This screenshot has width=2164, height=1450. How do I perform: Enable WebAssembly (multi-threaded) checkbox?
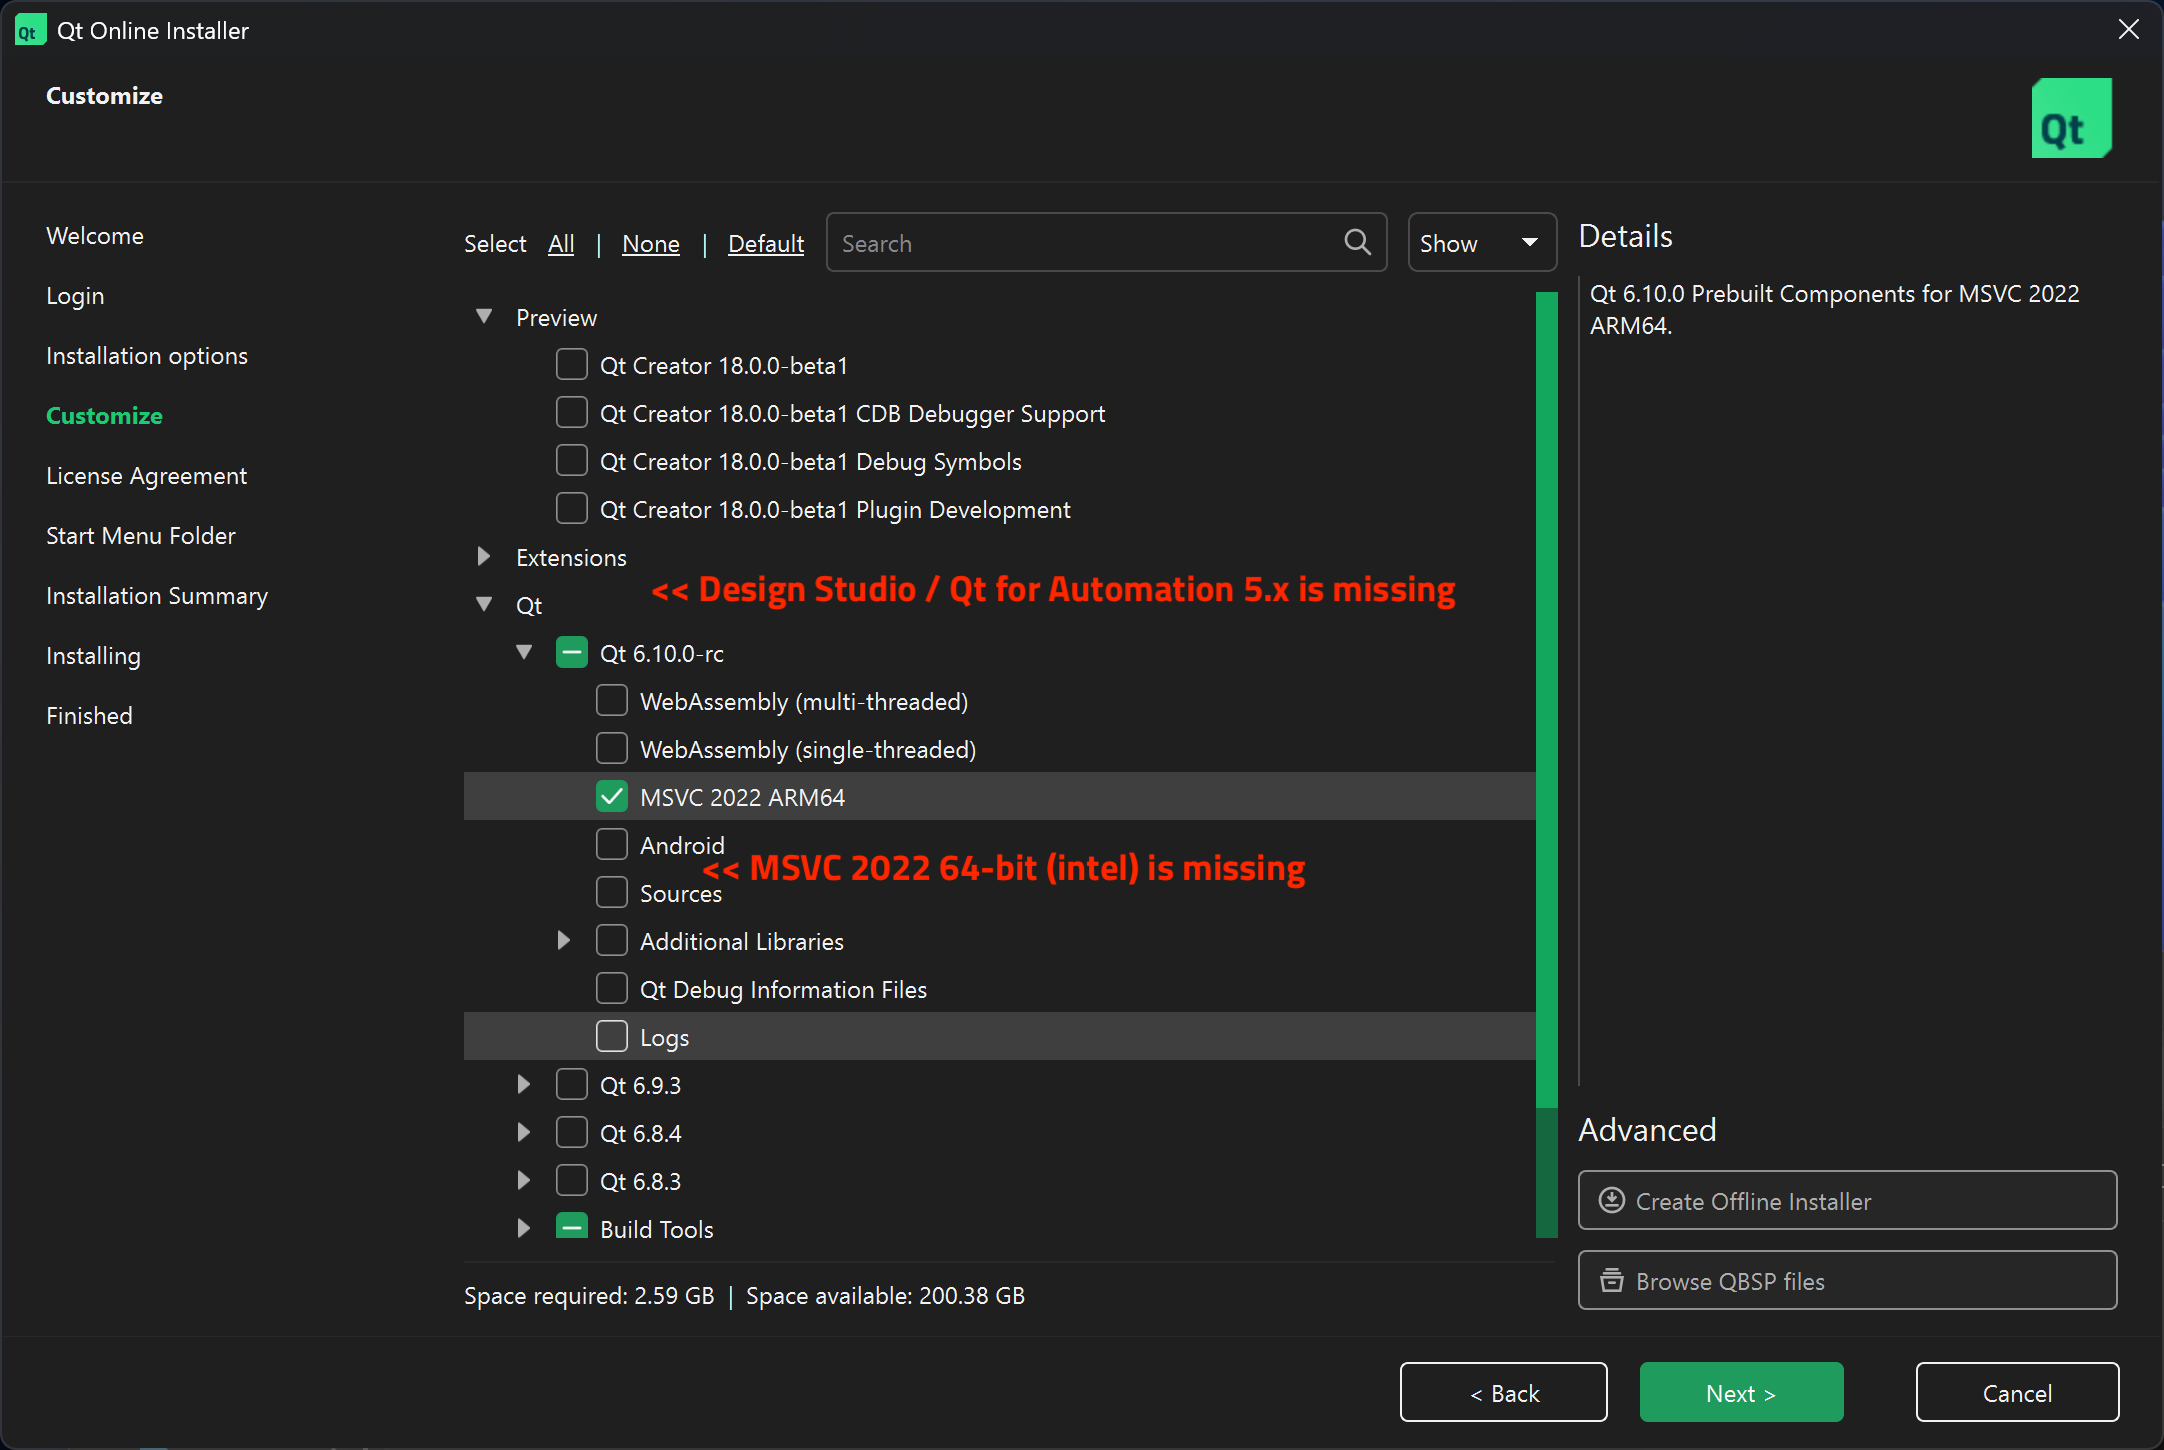tap(612, 701)
